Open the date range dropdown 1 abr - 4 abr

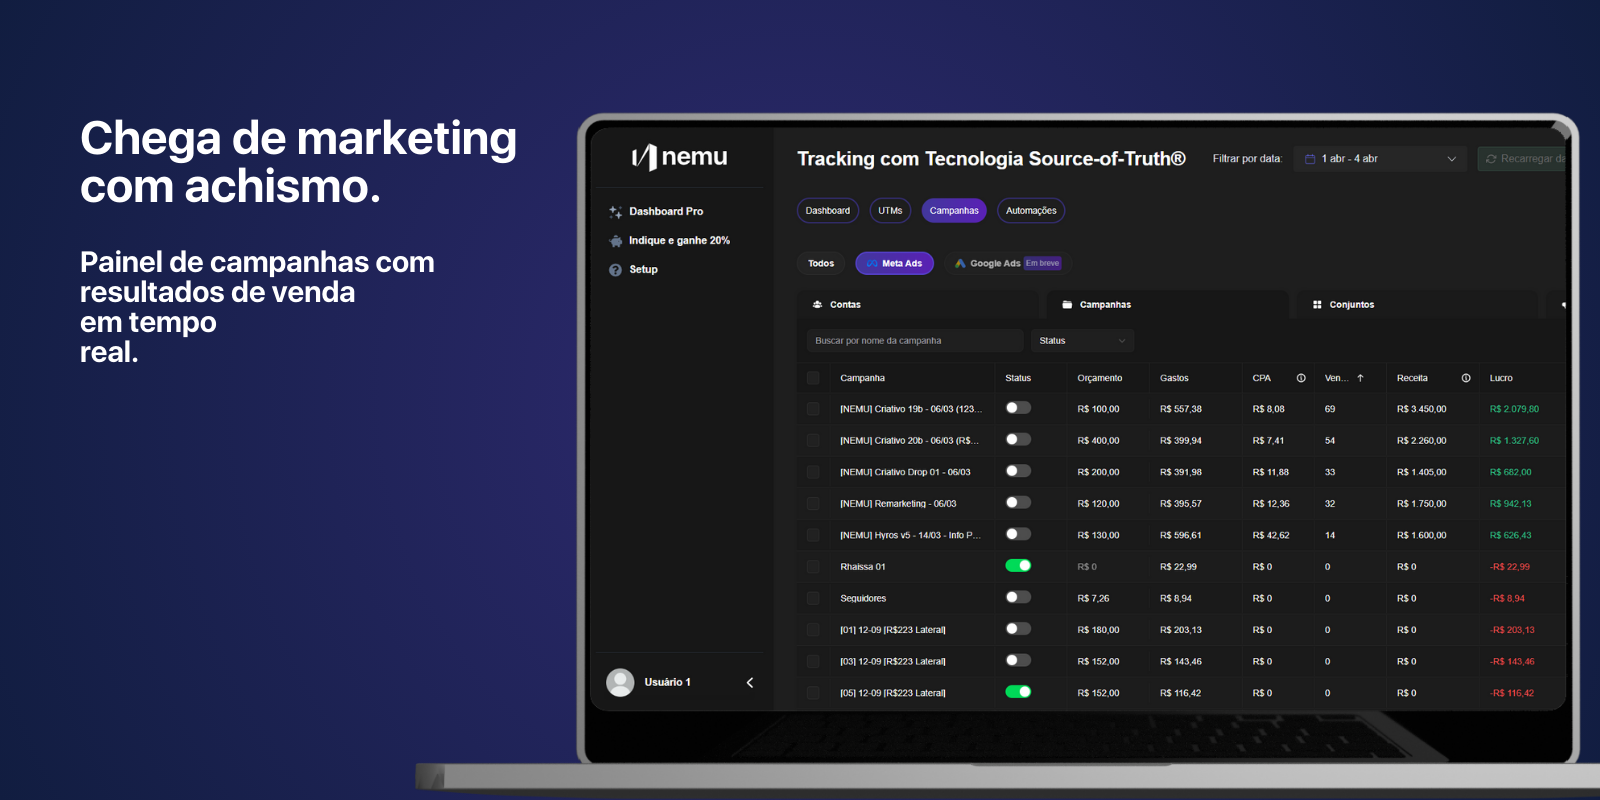point(1380,159)
